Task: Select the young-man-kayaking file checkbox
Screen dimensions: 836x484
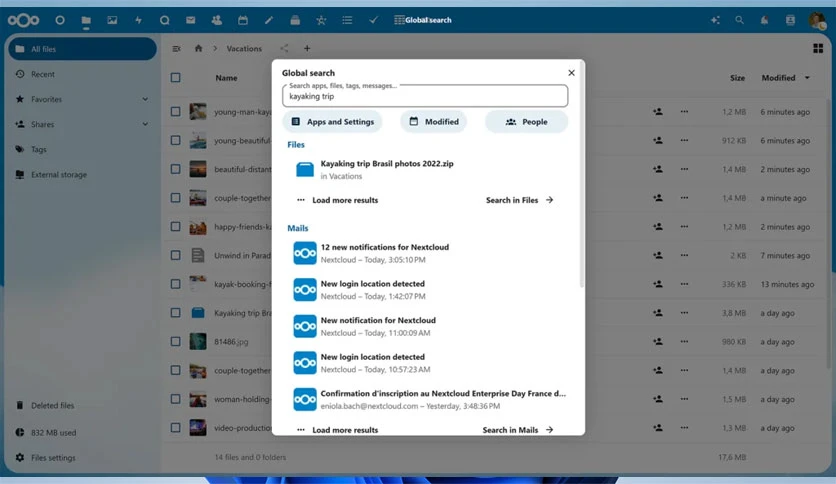Action: pyautogui.click(x=175, y=112)
